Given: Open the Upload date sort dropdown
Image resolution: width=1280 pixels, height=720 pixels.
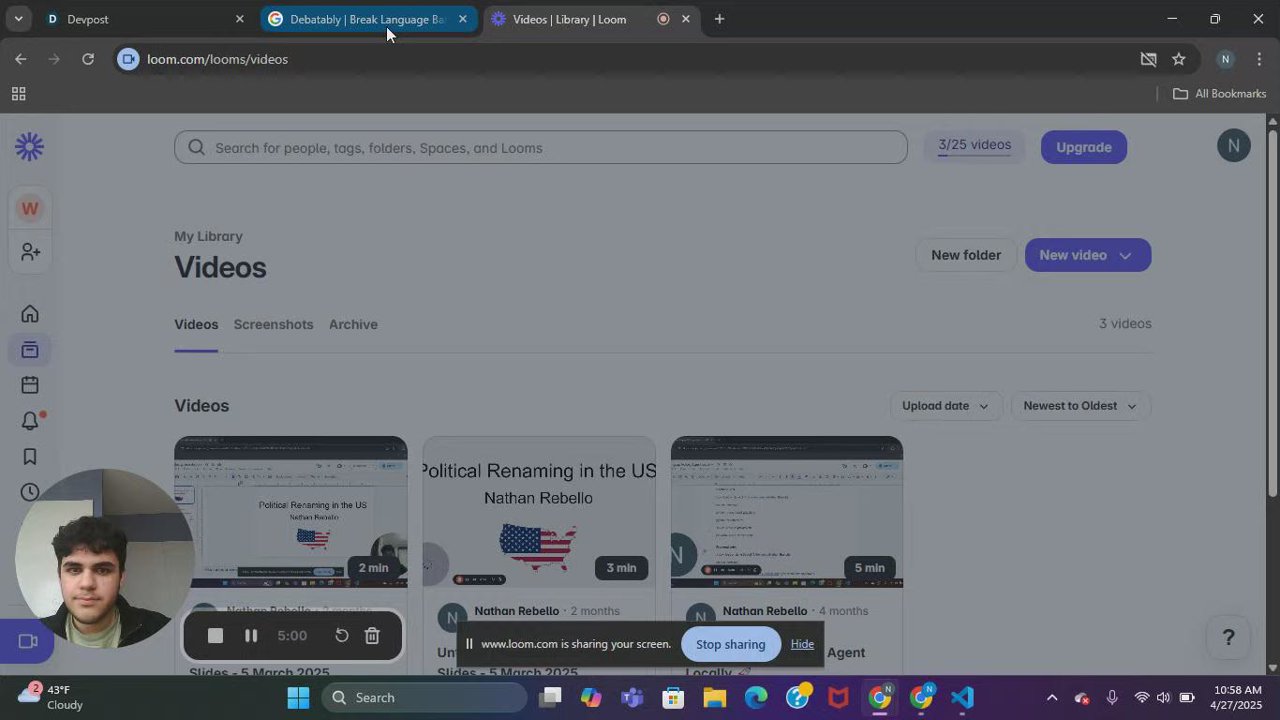Looking at the screenshot, I should (945, 406).
